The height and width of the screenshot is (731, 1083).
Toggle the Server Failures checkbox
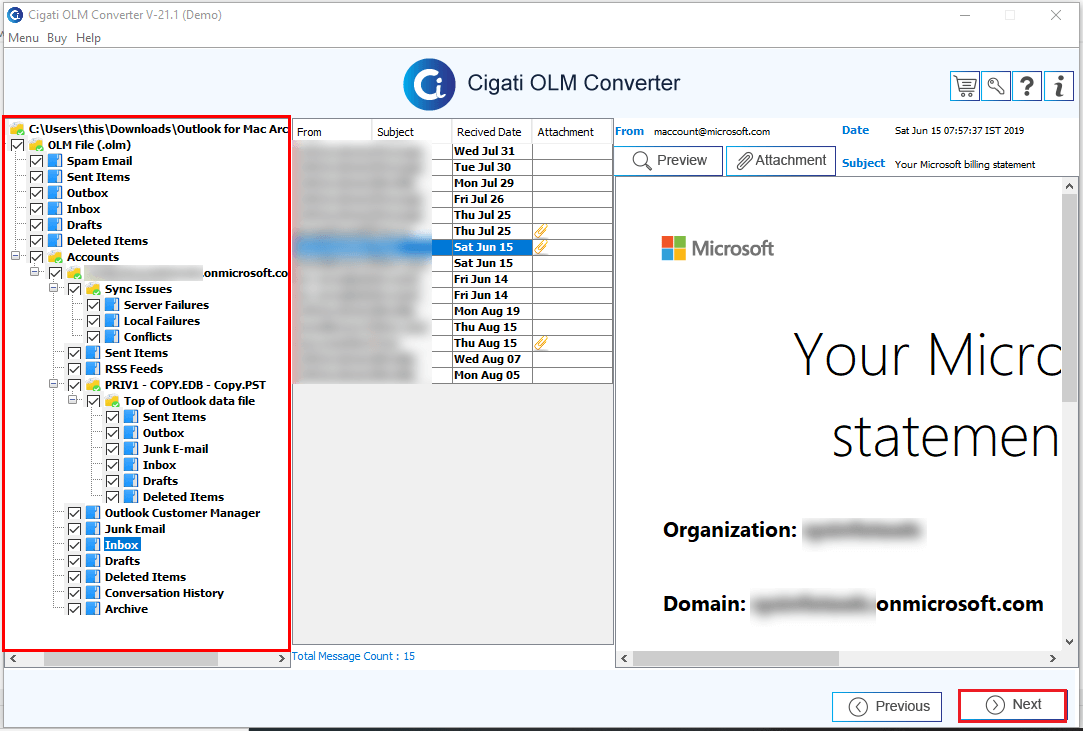pos(94,305)
